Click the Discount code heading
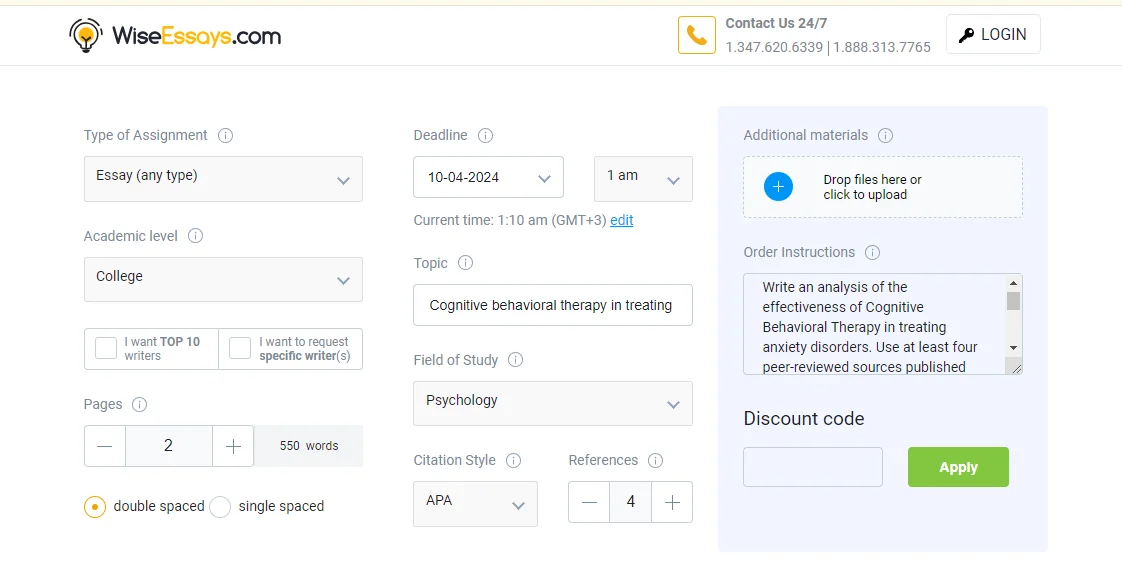 point(804,418)
